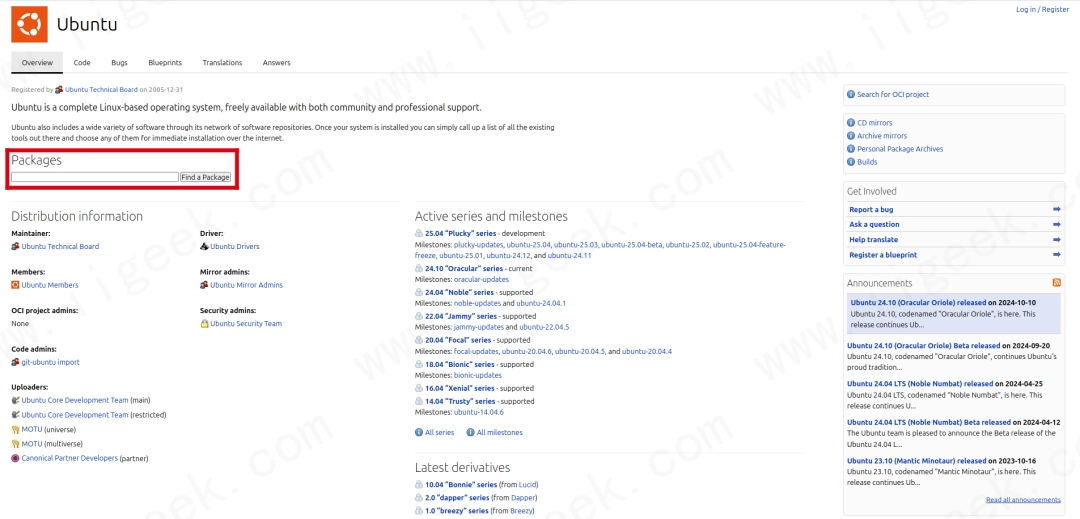The height and width of the screenshot is (519, 1080).
Task: Go to the Translations tab
Action: click(222, 63)
